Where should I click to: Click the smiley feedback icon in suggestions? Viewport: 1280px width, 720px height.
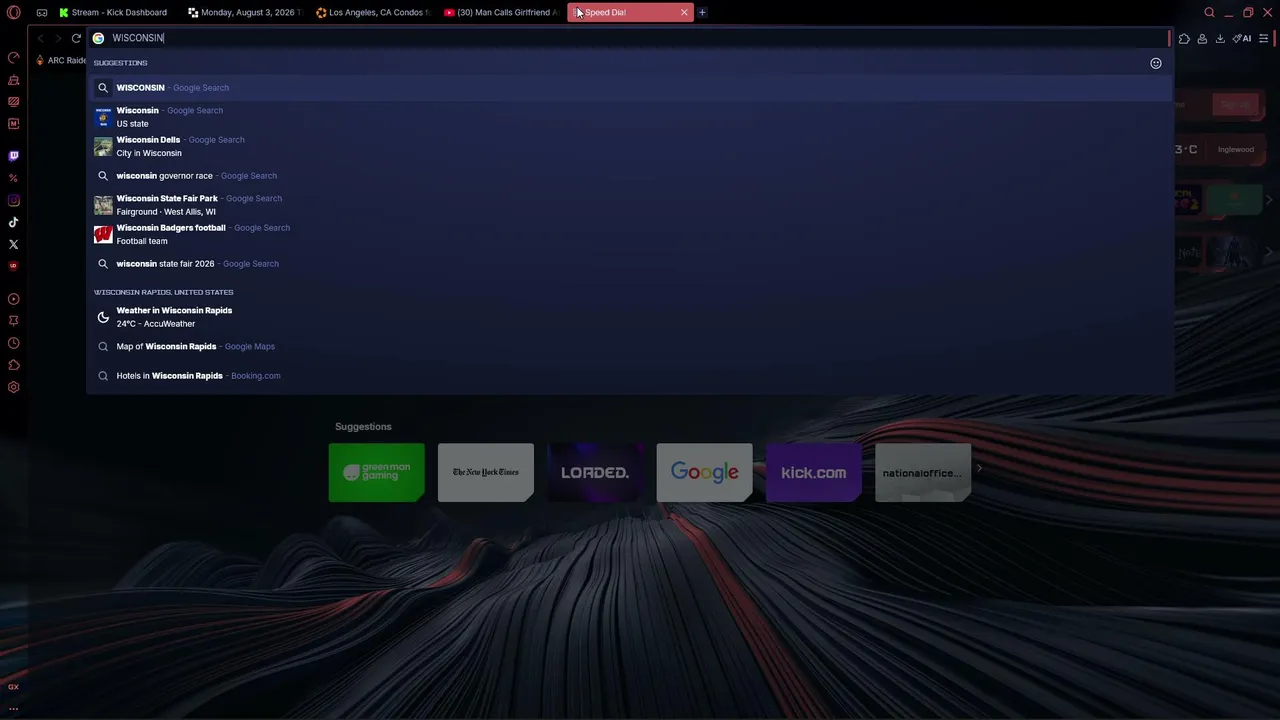(1156, 63)
